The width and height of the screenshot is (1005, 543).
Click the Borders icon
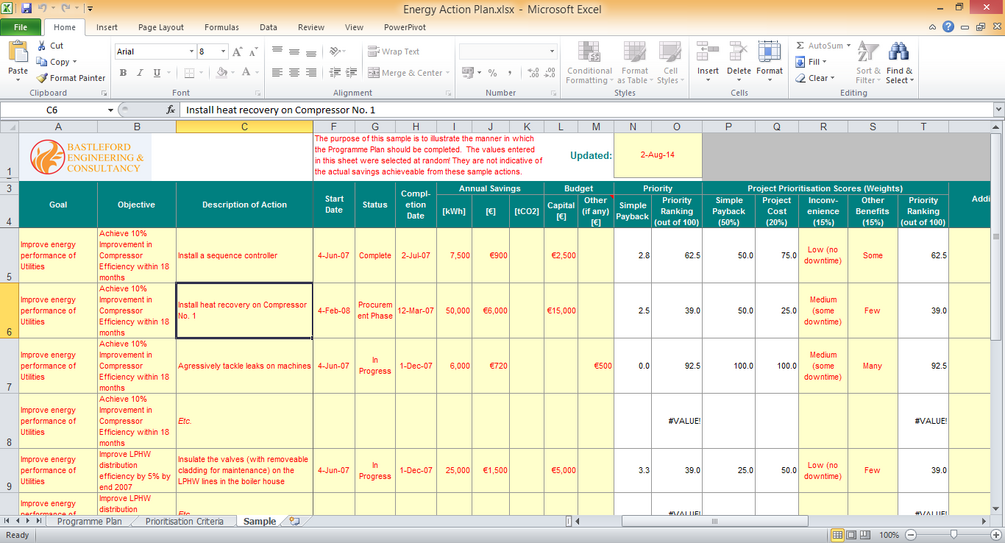189,72
